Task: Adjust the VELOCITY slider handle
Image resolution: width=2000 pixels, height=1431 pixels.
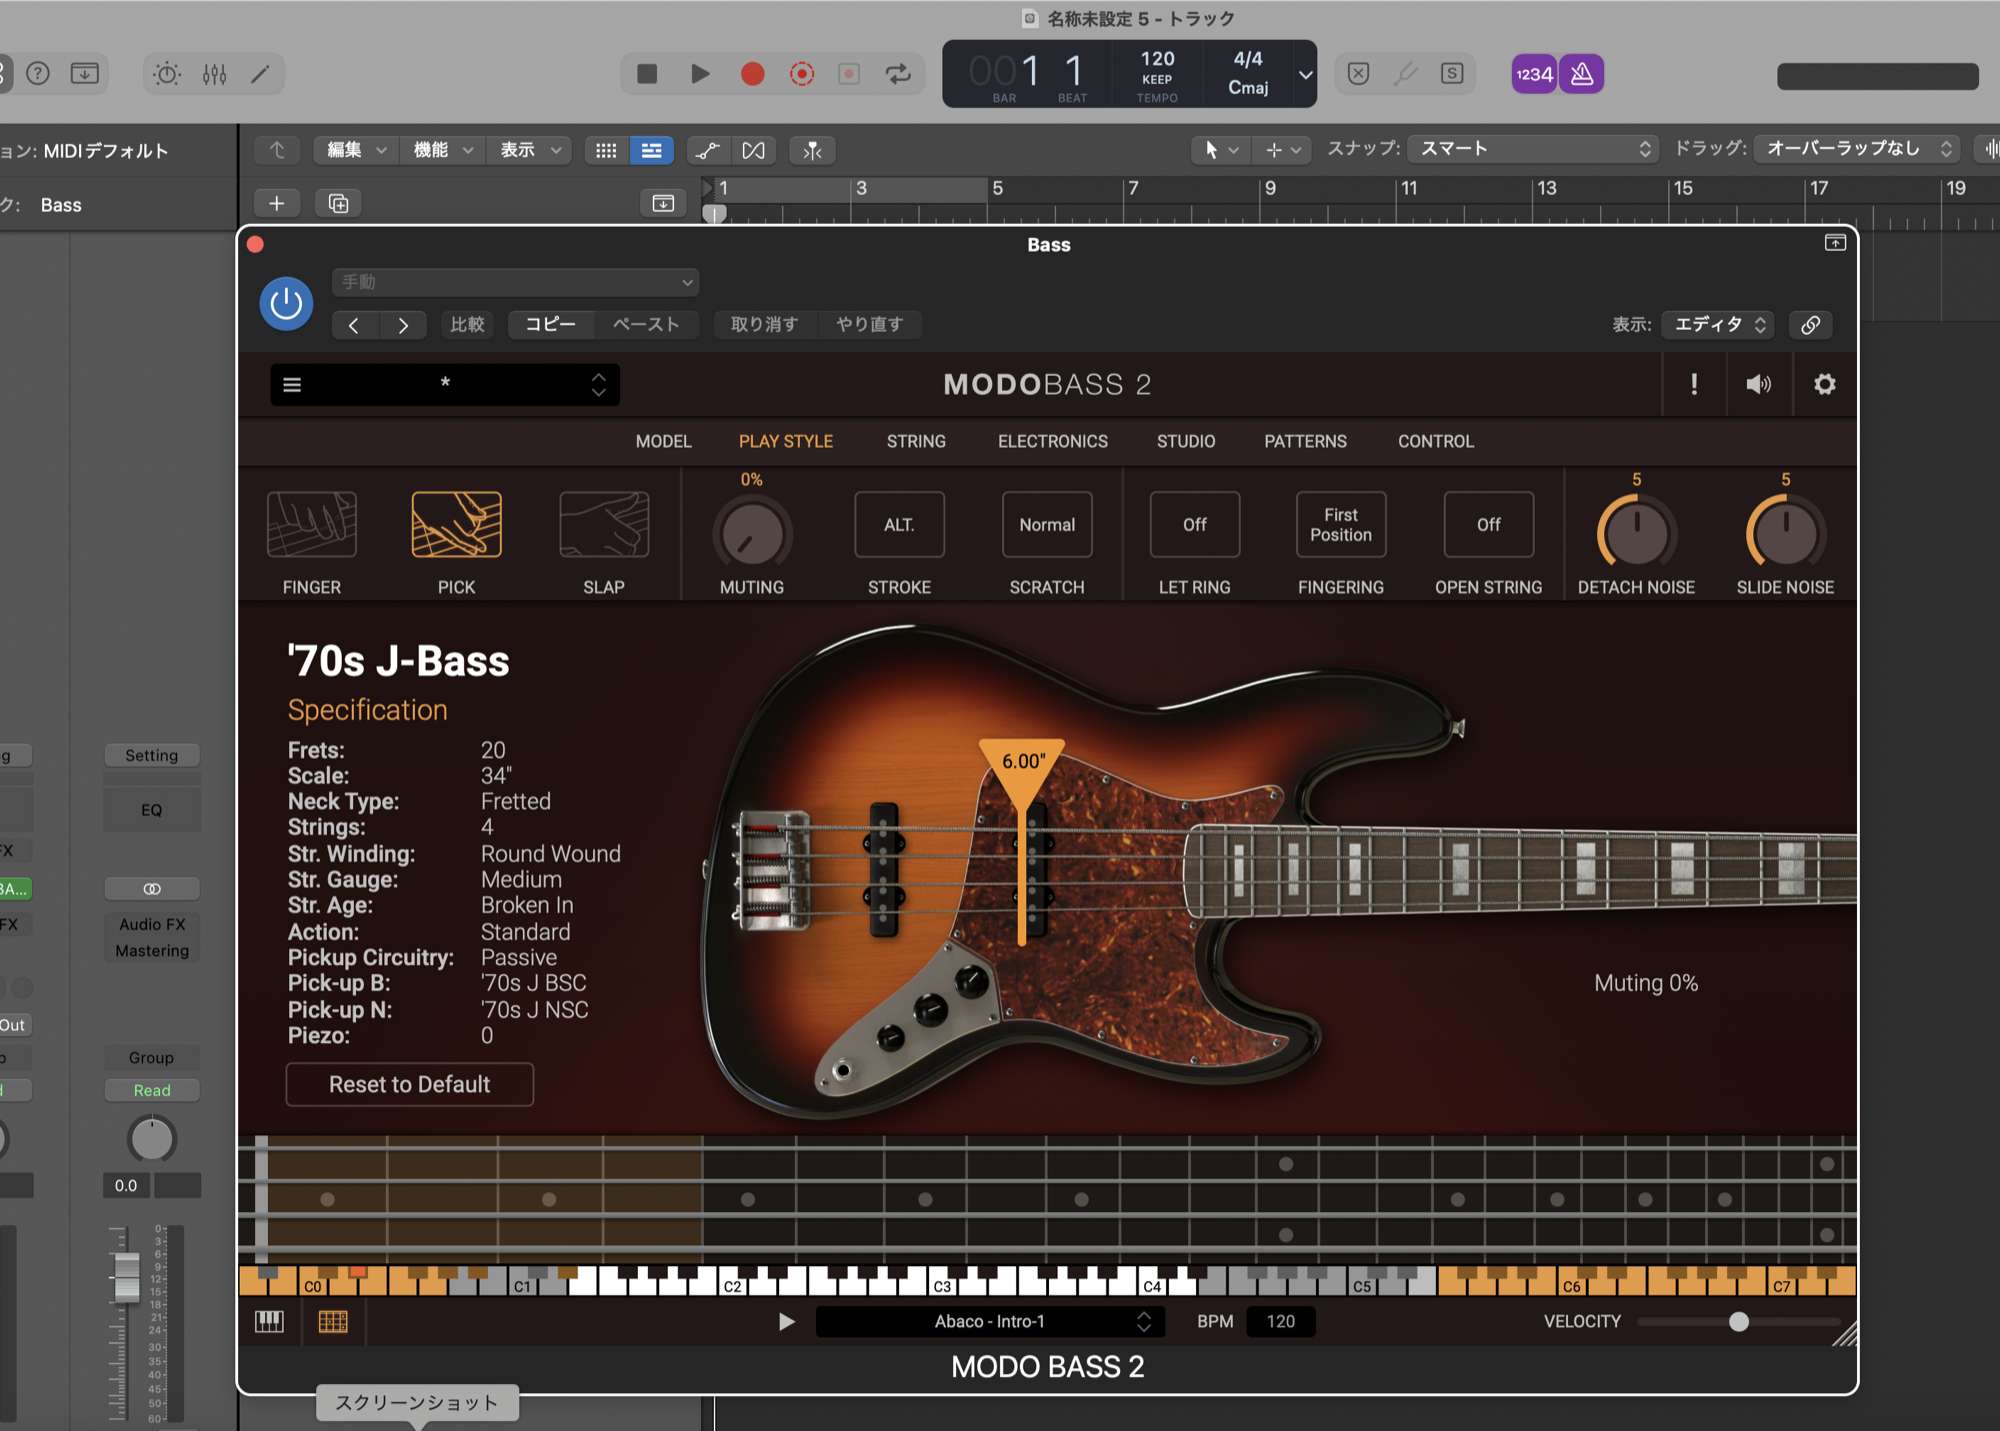Action: pos(1739,1322)
